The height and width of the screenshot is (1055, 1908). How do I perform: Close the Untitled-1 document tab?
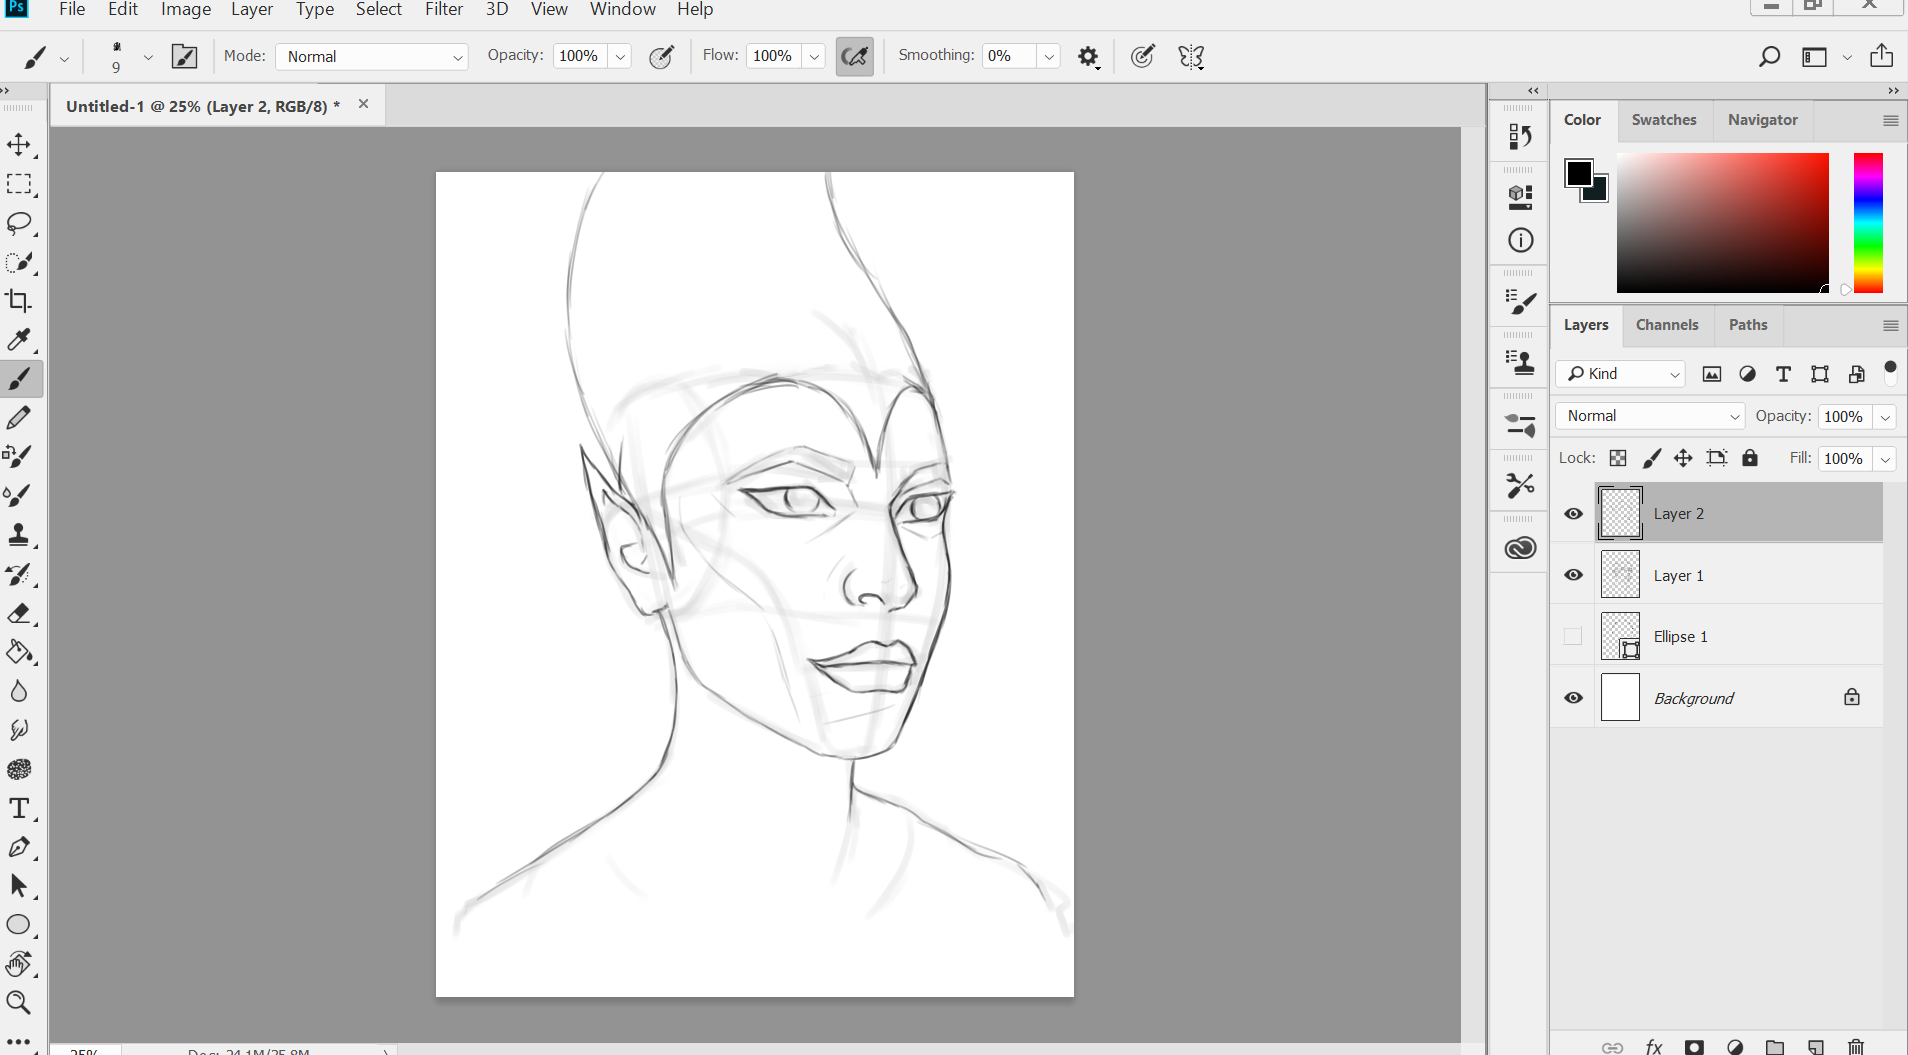pyautogui.click(x=363, y=104)
